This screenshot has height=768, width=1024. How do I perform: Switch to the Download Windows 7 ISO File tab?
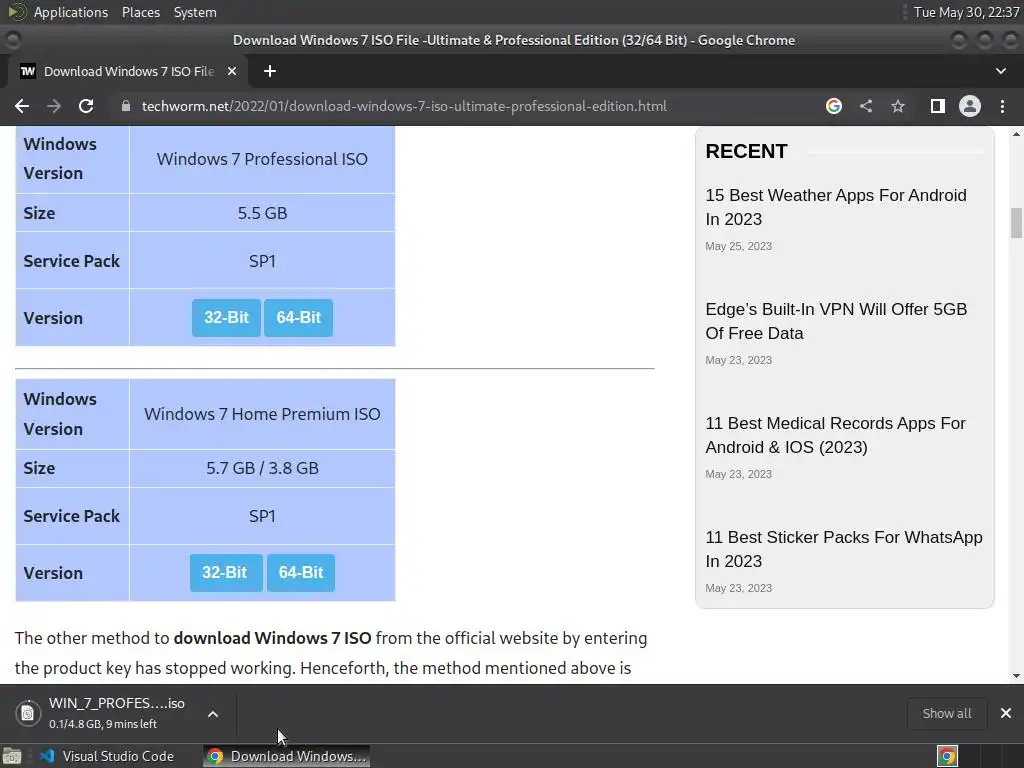click(127, 71)
